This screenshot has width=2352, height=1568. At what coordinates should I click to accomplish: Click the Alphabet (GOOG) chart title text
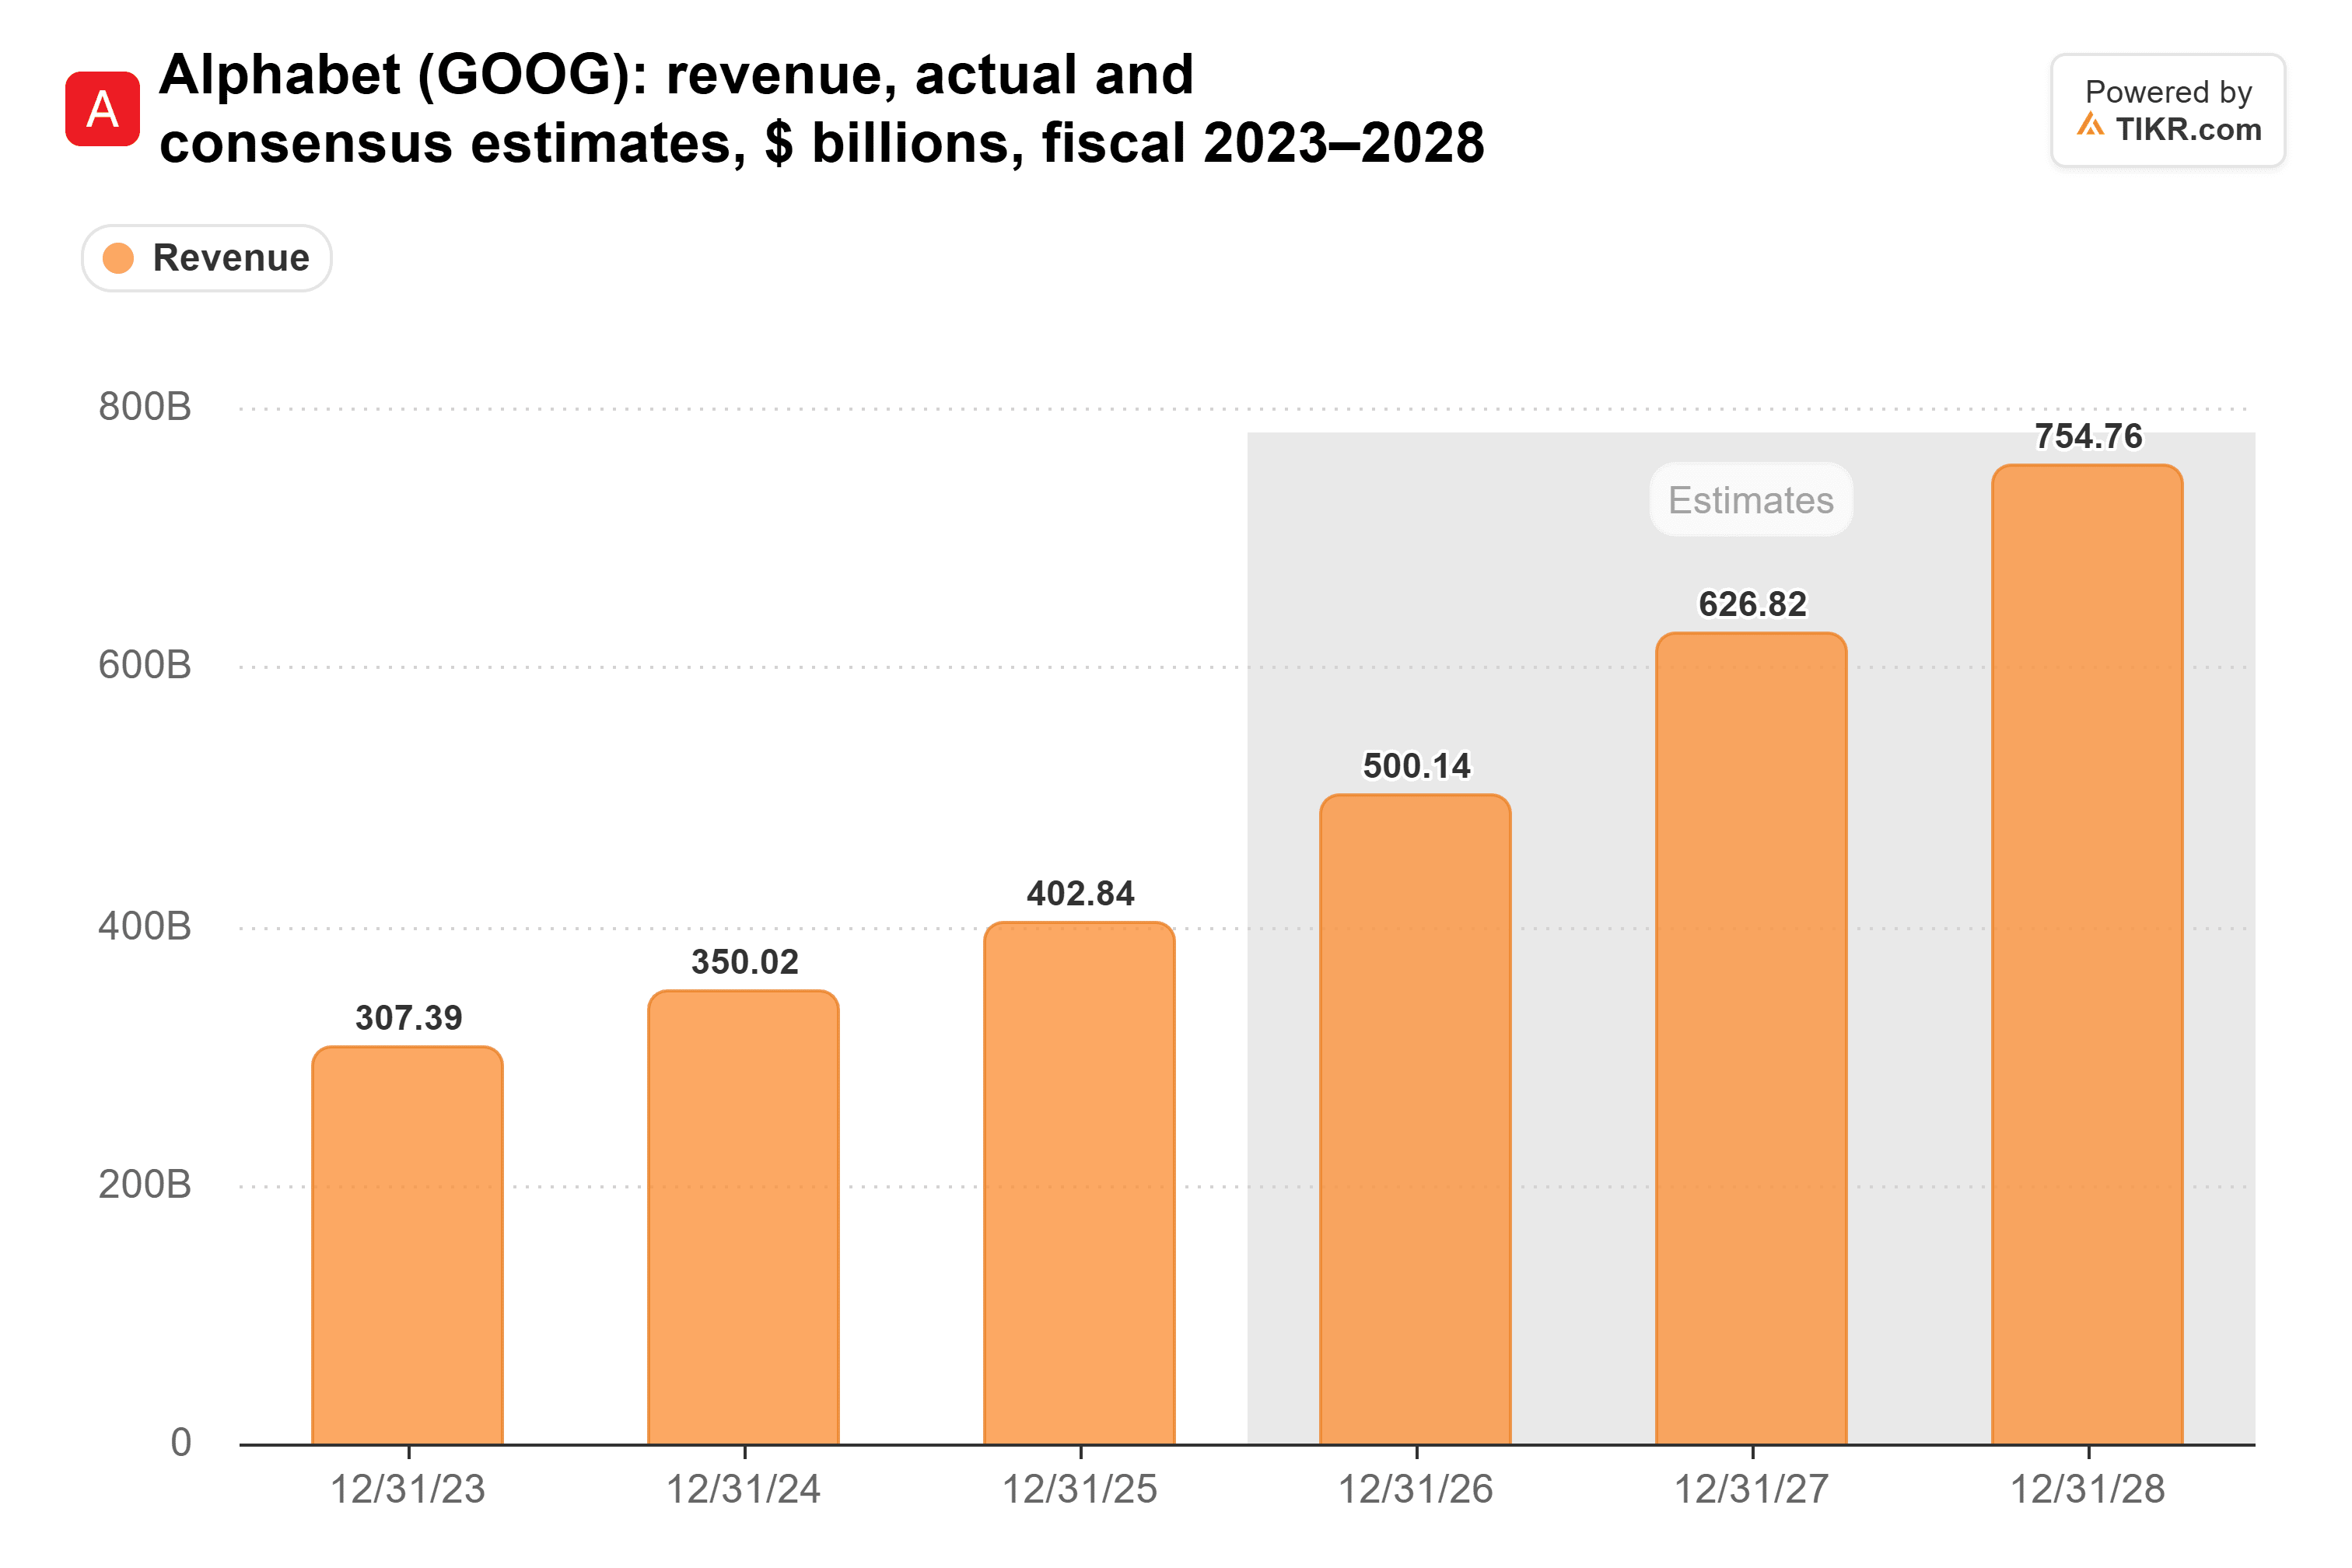[822, 108]
